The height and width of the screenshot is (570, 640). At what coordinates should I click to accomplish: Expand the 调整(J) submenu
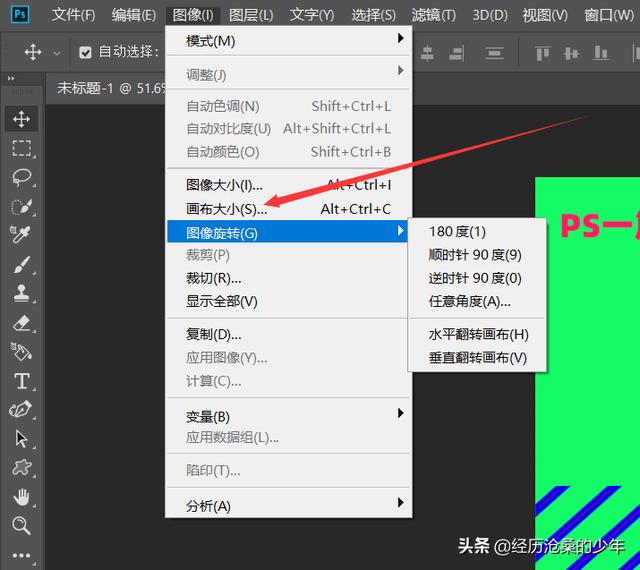pyautogui.click(x=288, y=74)
